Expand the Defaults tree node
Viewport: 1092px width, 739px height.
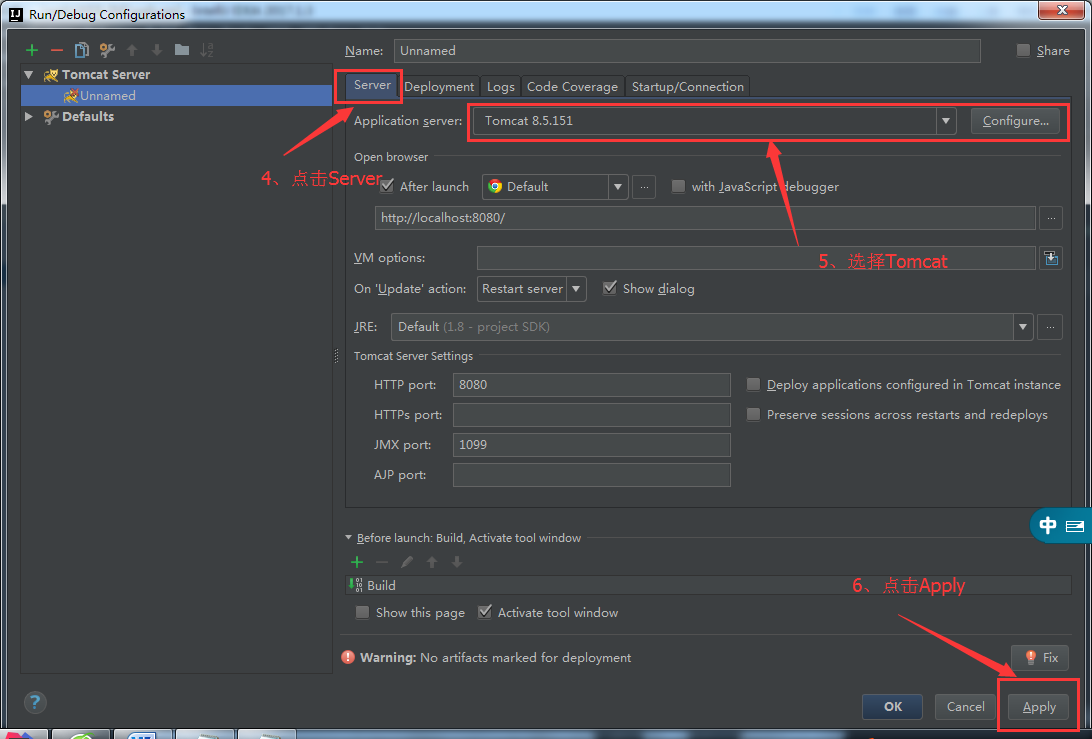29,116
